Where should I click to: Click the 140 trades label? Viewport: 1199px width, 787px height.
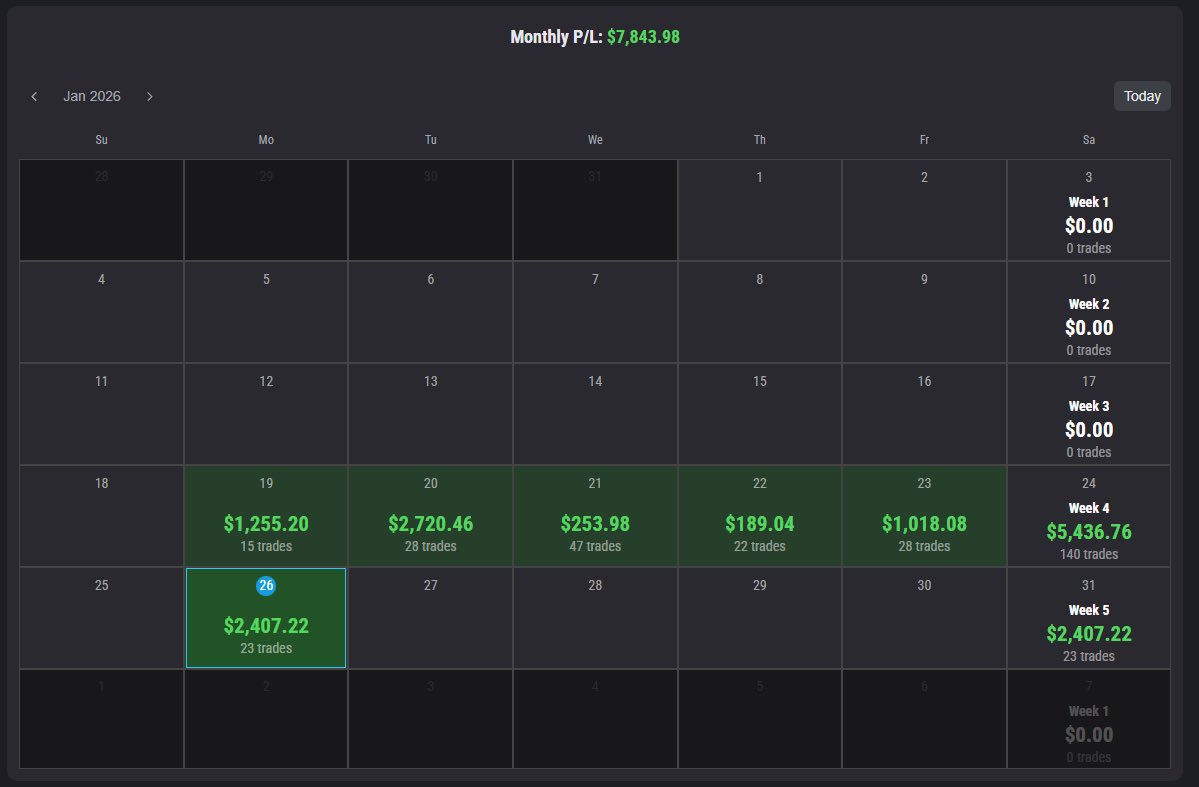click(1089, 554)
